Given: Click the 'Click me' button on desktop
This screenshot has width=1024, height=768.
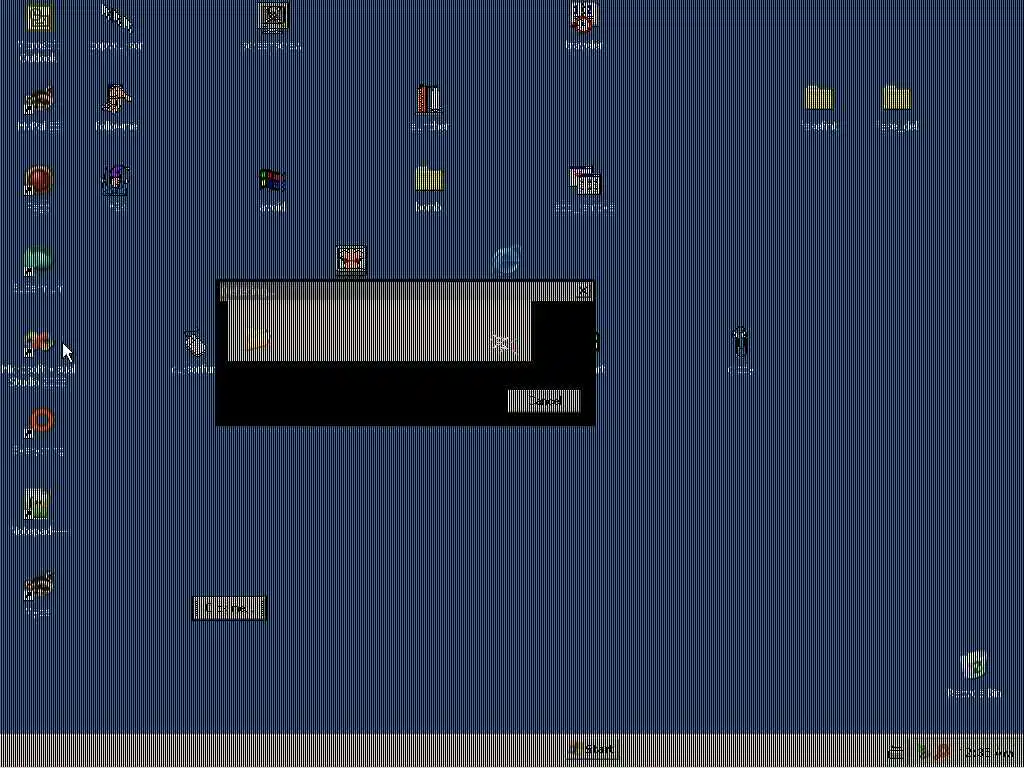Looking at the screenshot, I should point(229,608).
